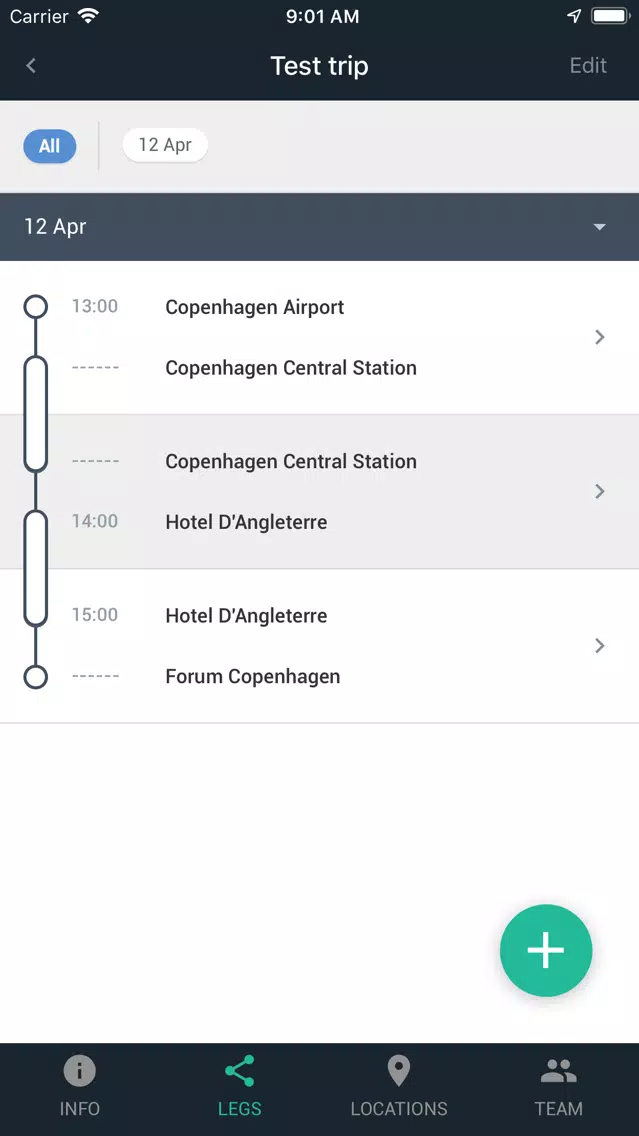Tap the Edit button
Viewport: 639px width, 1136px height.
pyautogui.click(x=588, y=66)
